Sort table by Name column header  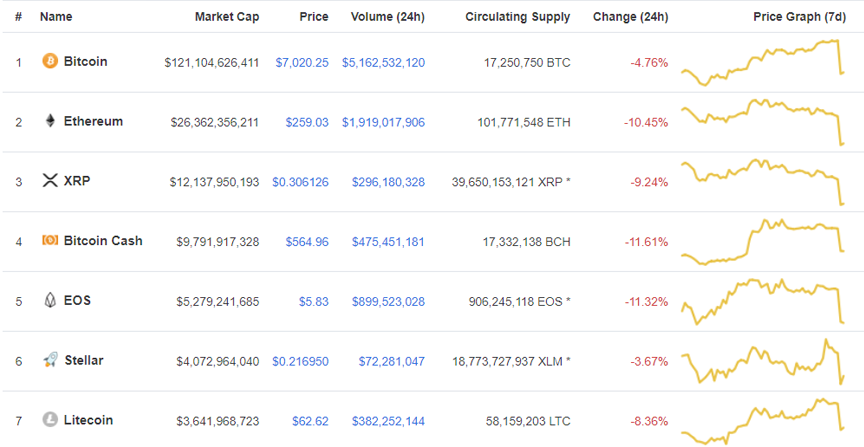tap(56, 17)
